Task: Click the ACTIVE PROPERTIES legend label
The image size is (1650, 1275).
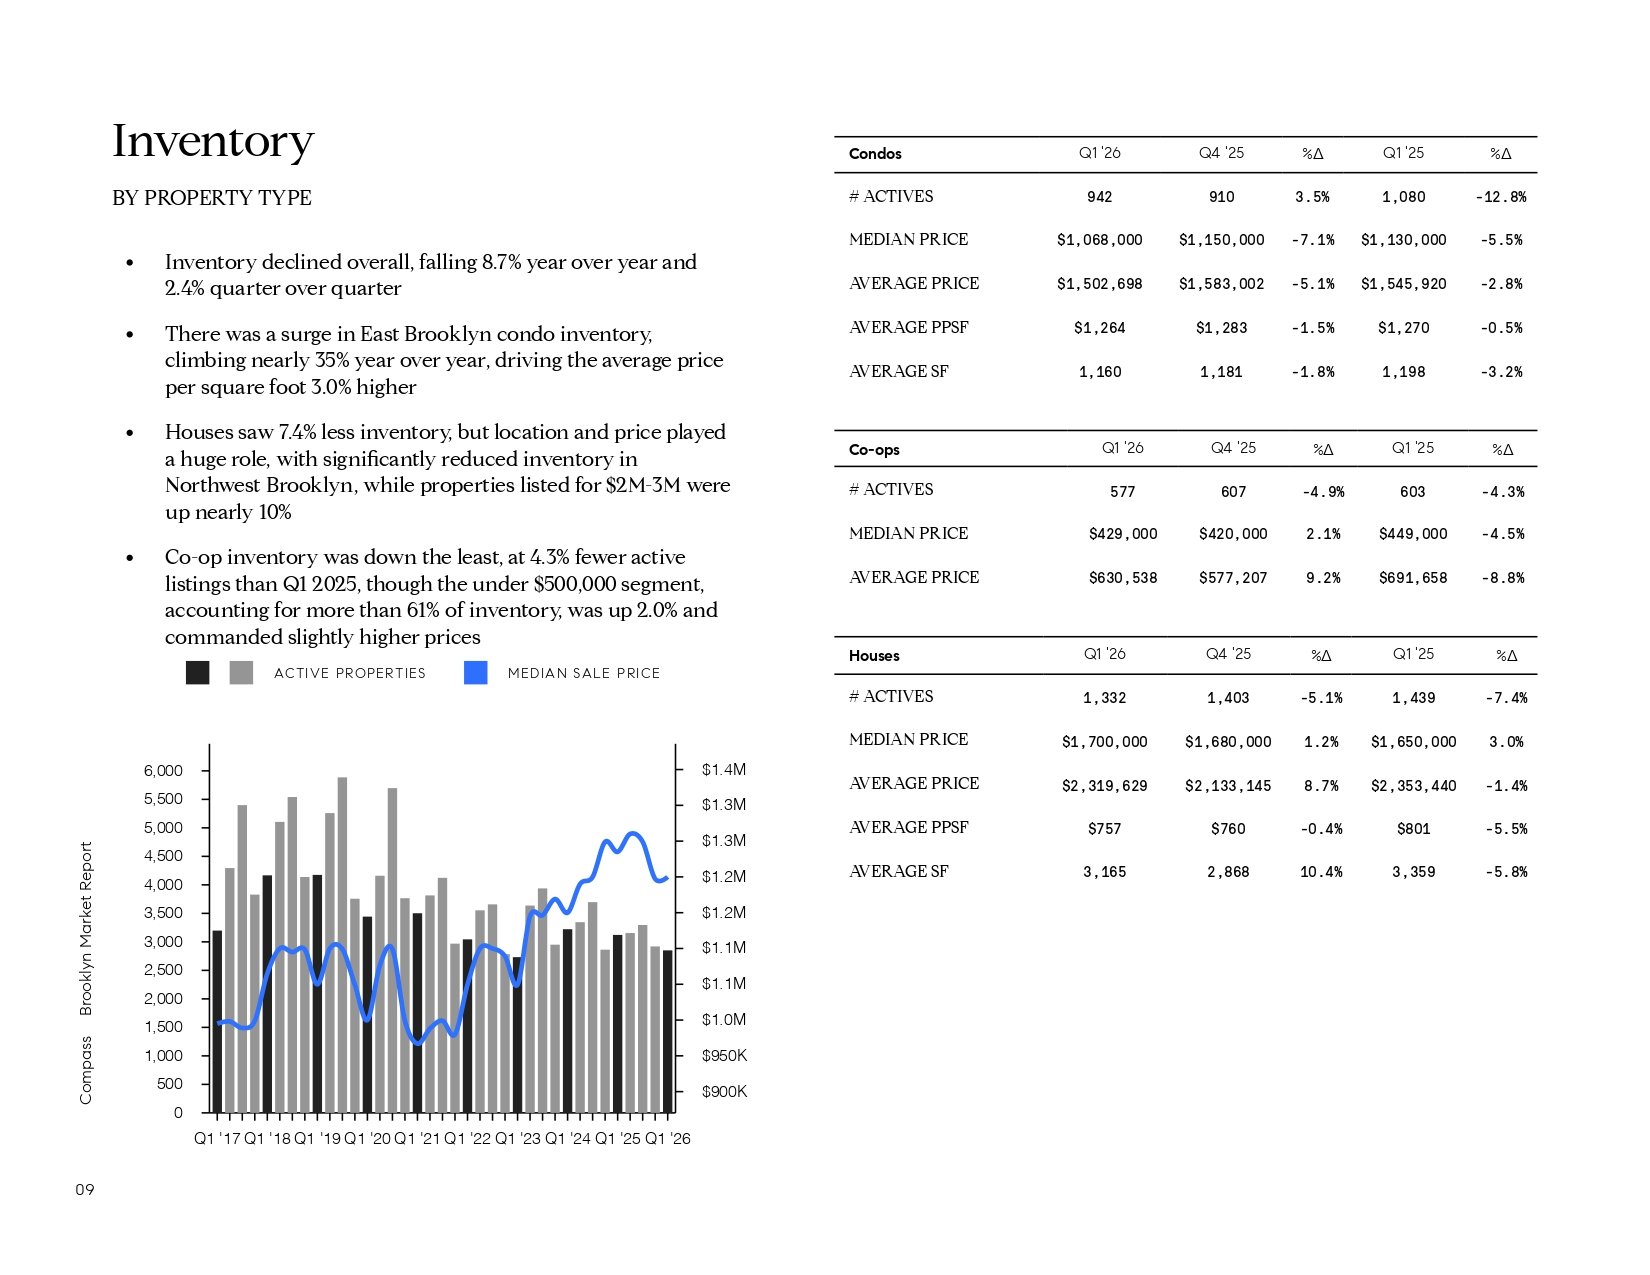Action: click(x=350, y=673)
